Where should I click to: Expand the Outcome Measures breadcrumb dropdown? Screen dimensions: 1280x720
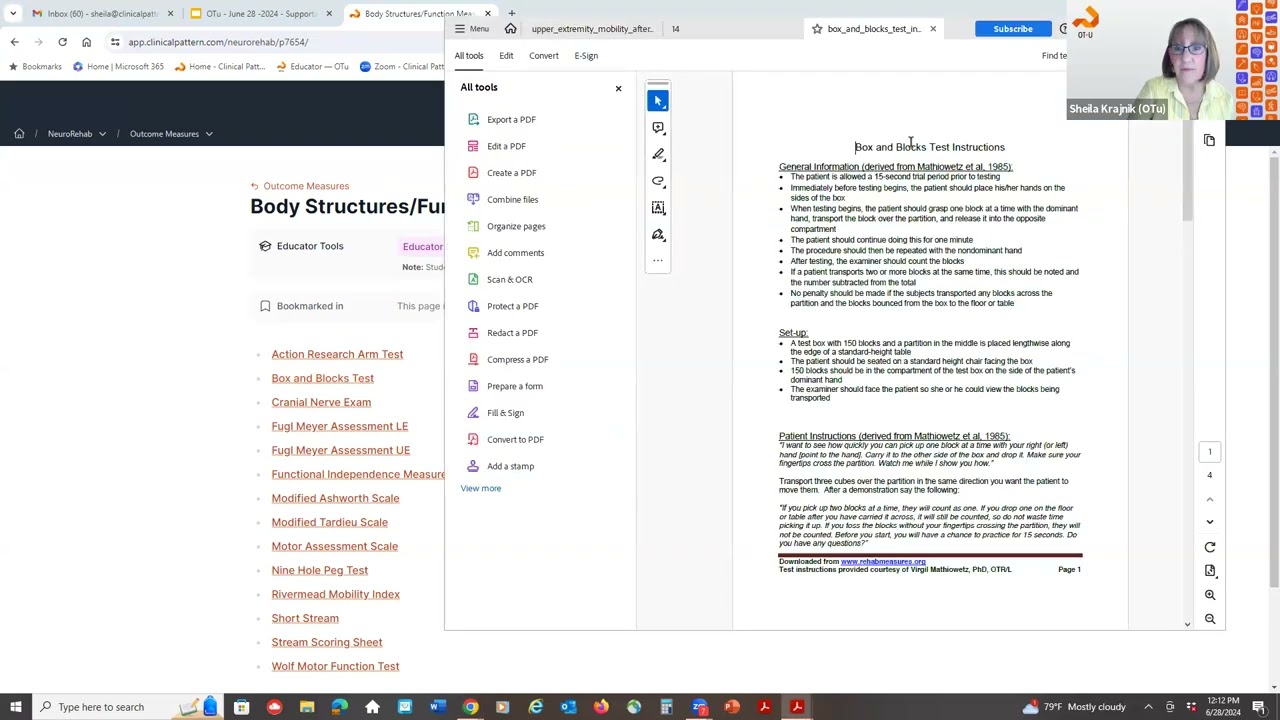point(208,134)
